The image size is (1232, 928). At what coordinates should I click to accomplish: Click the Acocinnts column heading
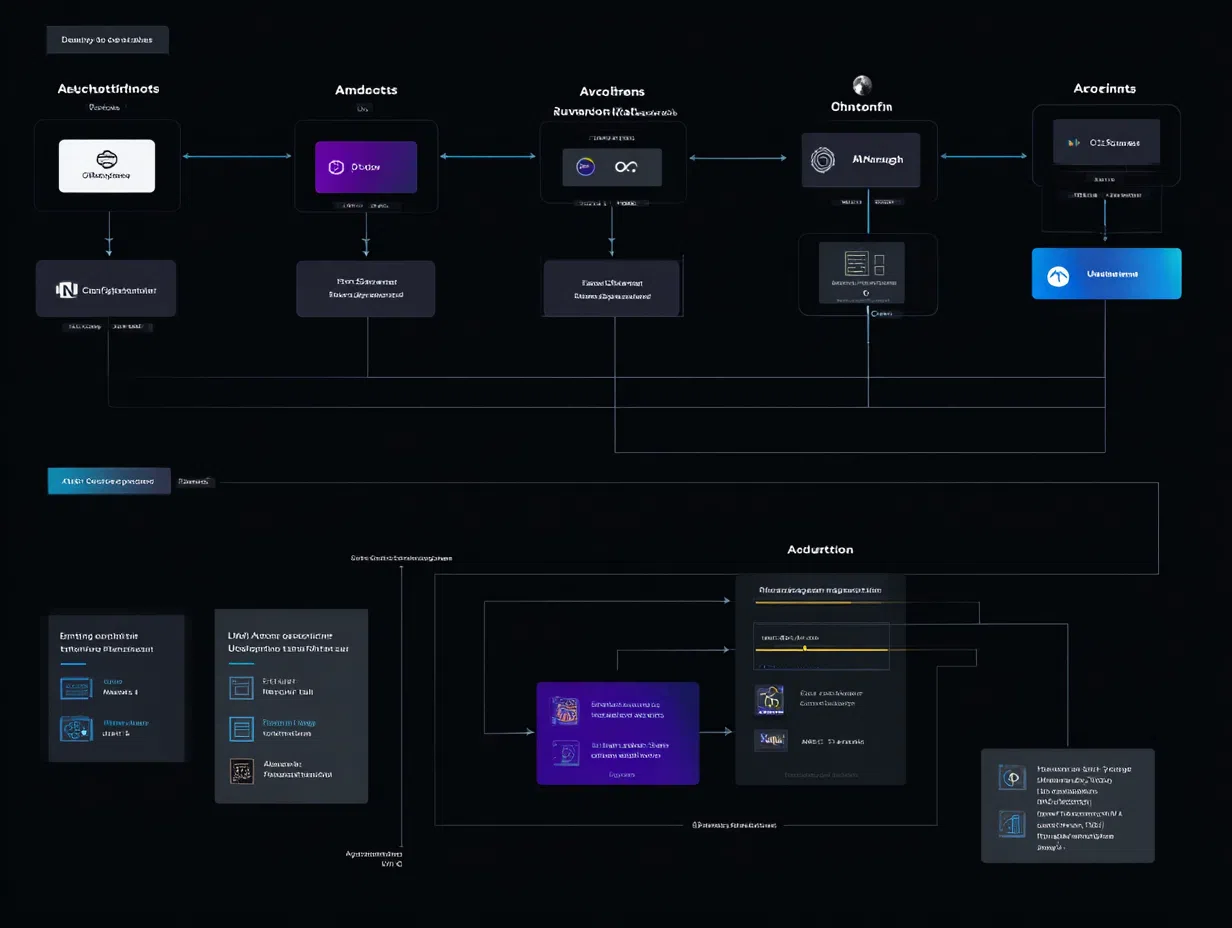(x=1105, y=89)
